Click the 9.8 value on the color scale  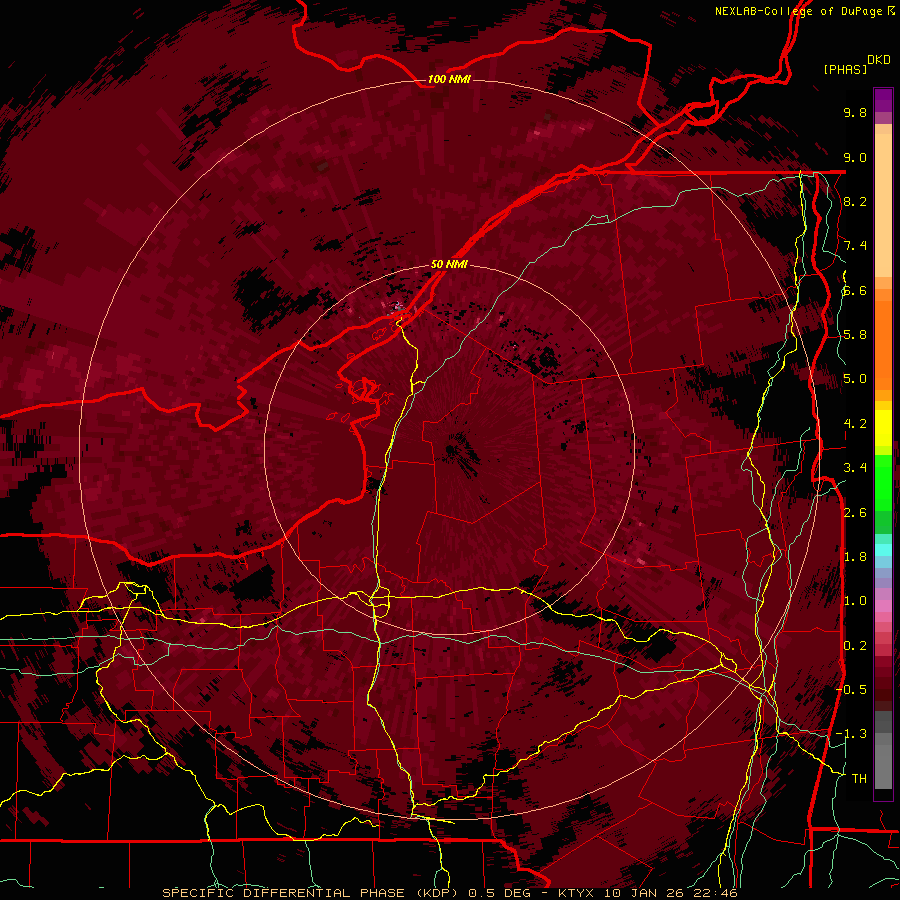pos(855,112)
